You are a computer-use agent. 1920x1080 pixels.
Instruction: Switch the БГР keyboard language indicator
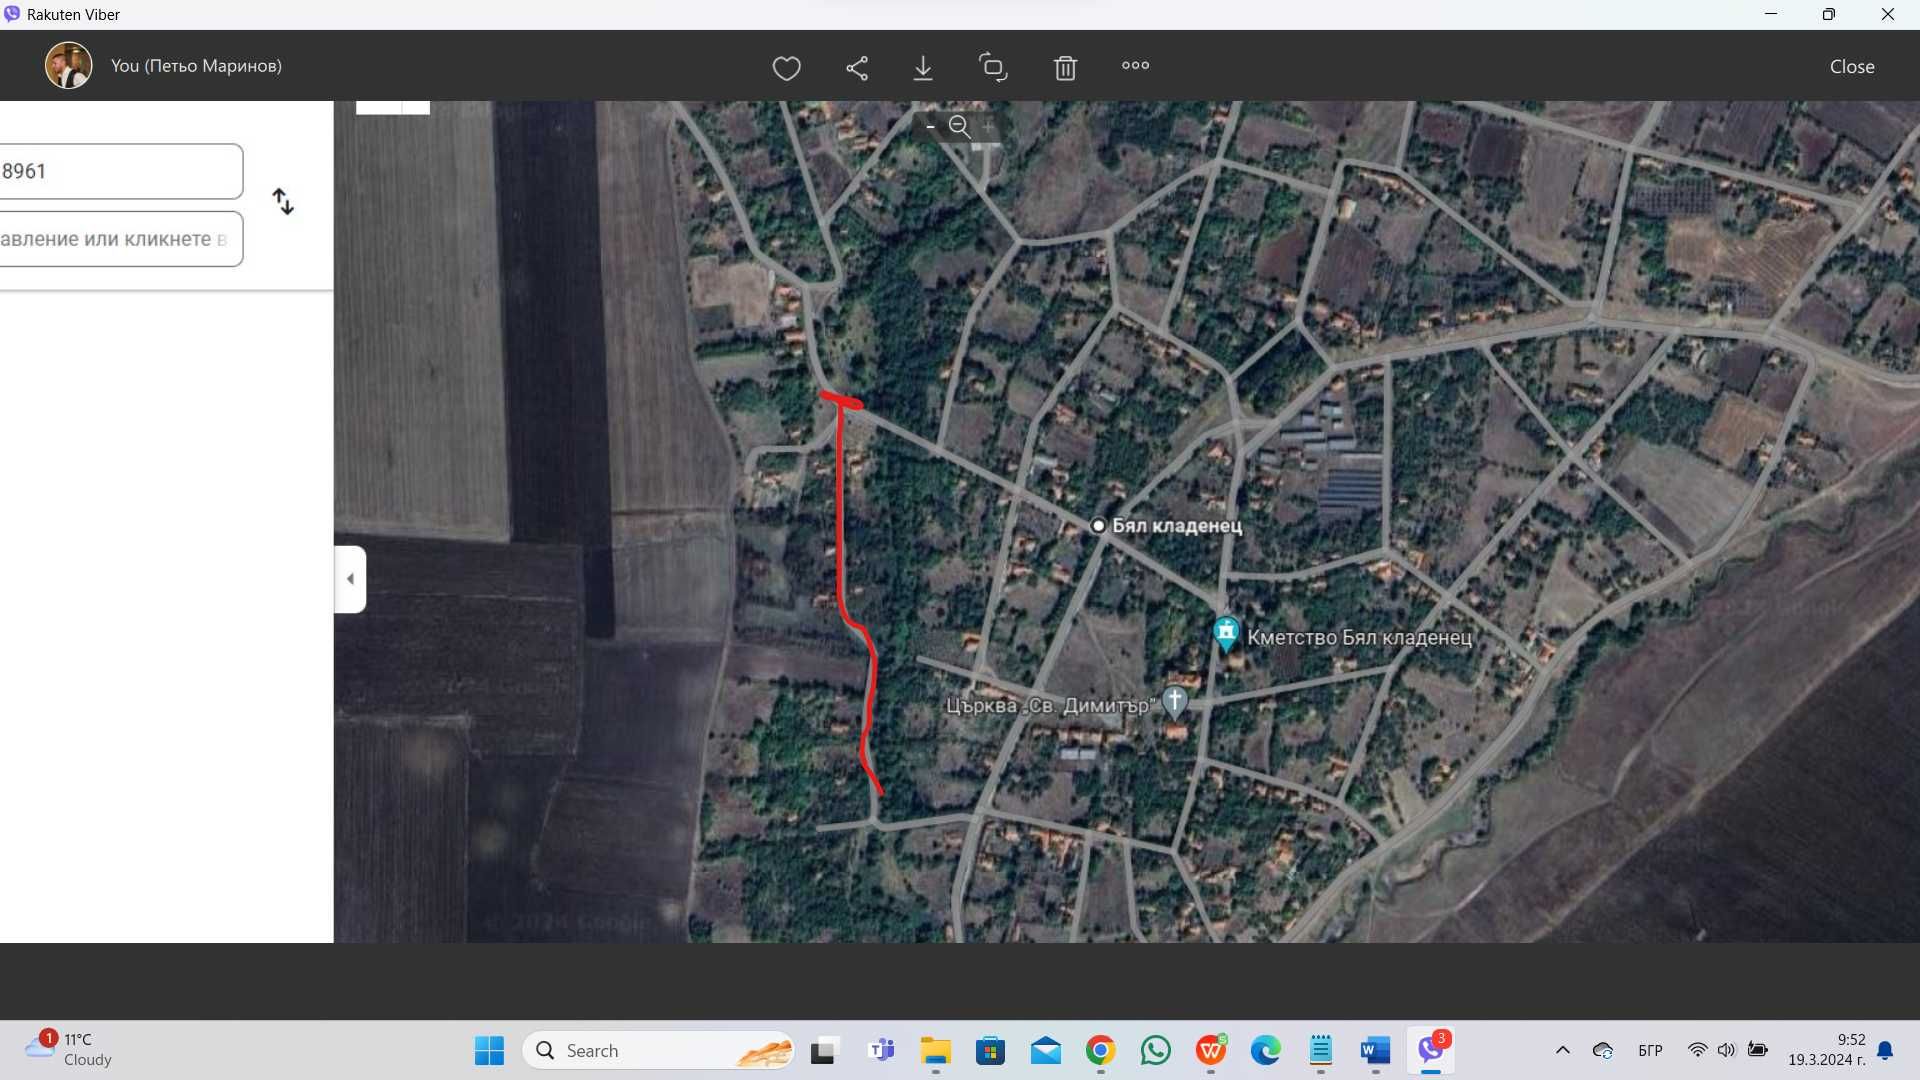[x=1650, y=1050]
